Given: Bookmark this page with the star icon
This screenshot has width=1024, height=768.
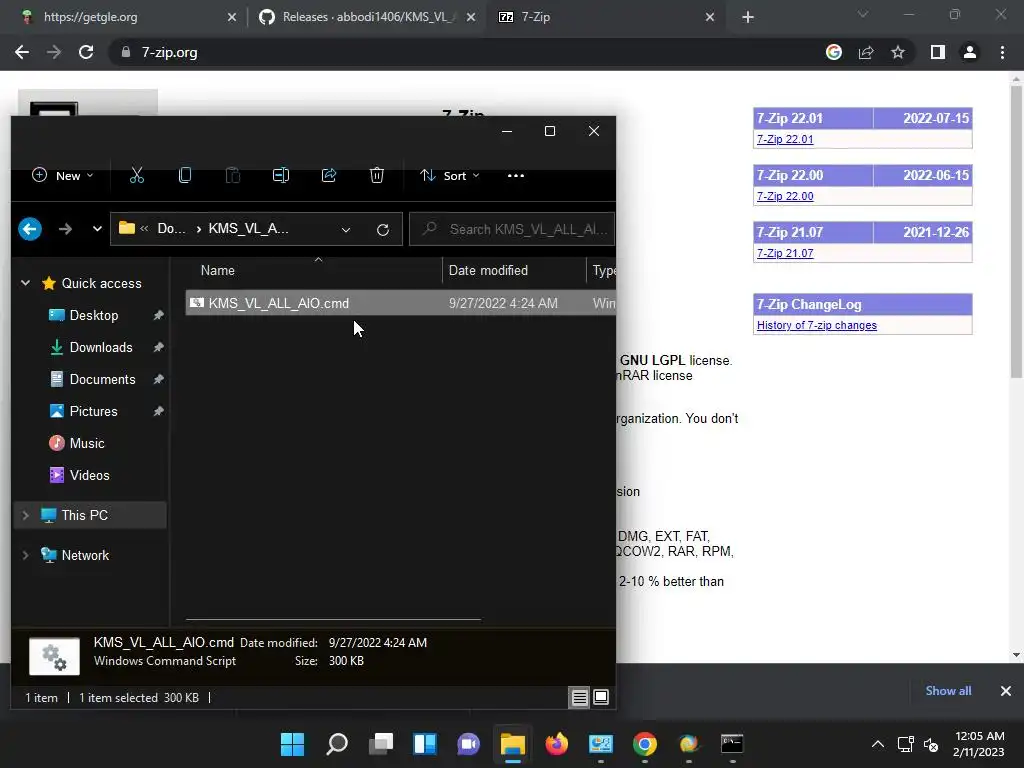Looking at the screenshot, I should pos(898,52).
